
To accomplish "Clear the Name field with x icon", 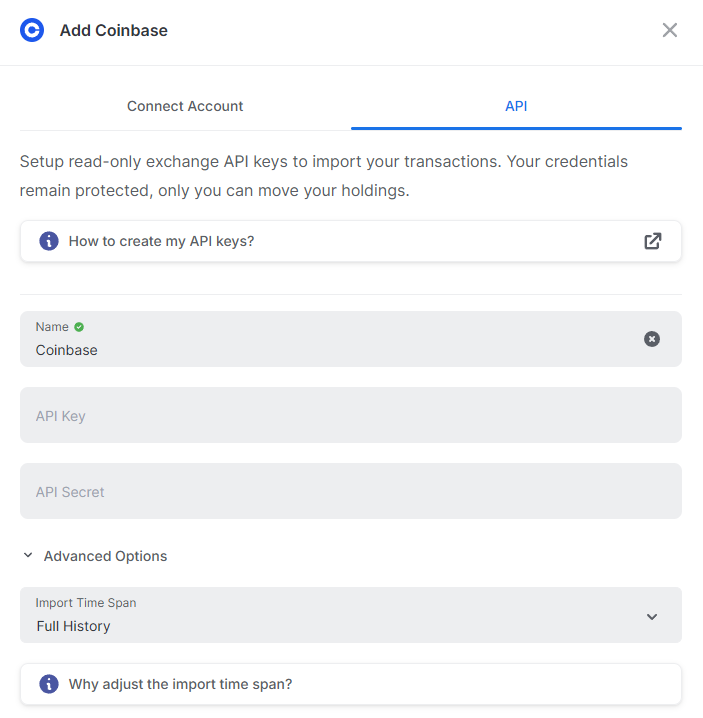I will [x=652, y=339].
